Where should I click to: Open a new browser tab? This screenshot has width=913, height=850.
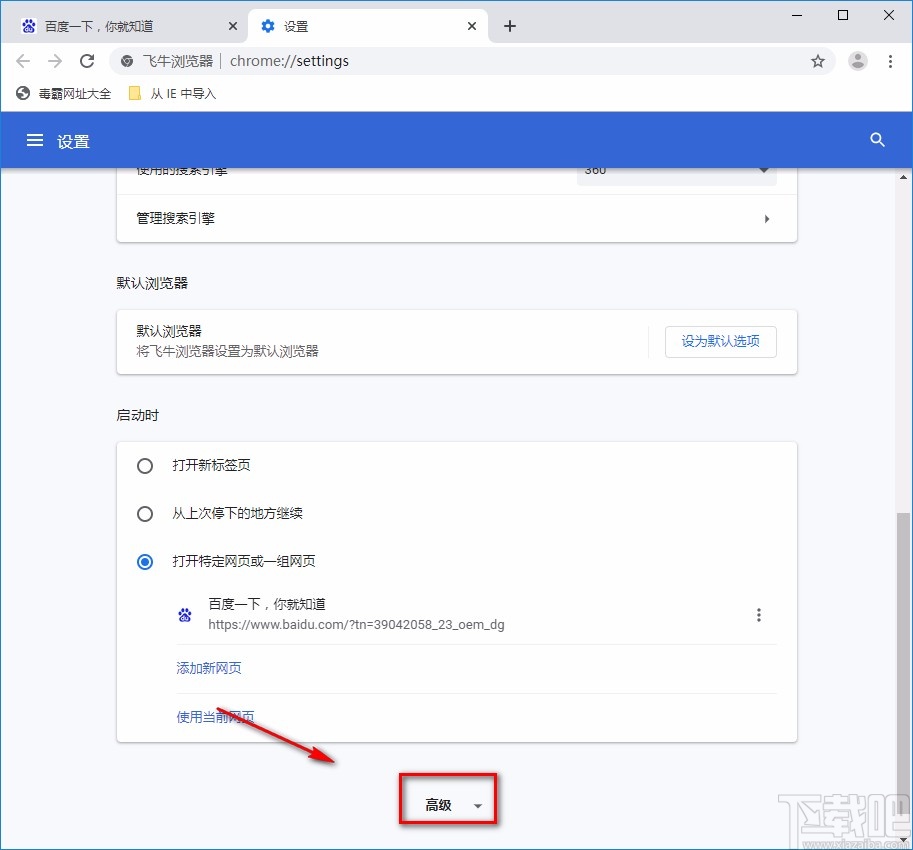tap(509, 26)
